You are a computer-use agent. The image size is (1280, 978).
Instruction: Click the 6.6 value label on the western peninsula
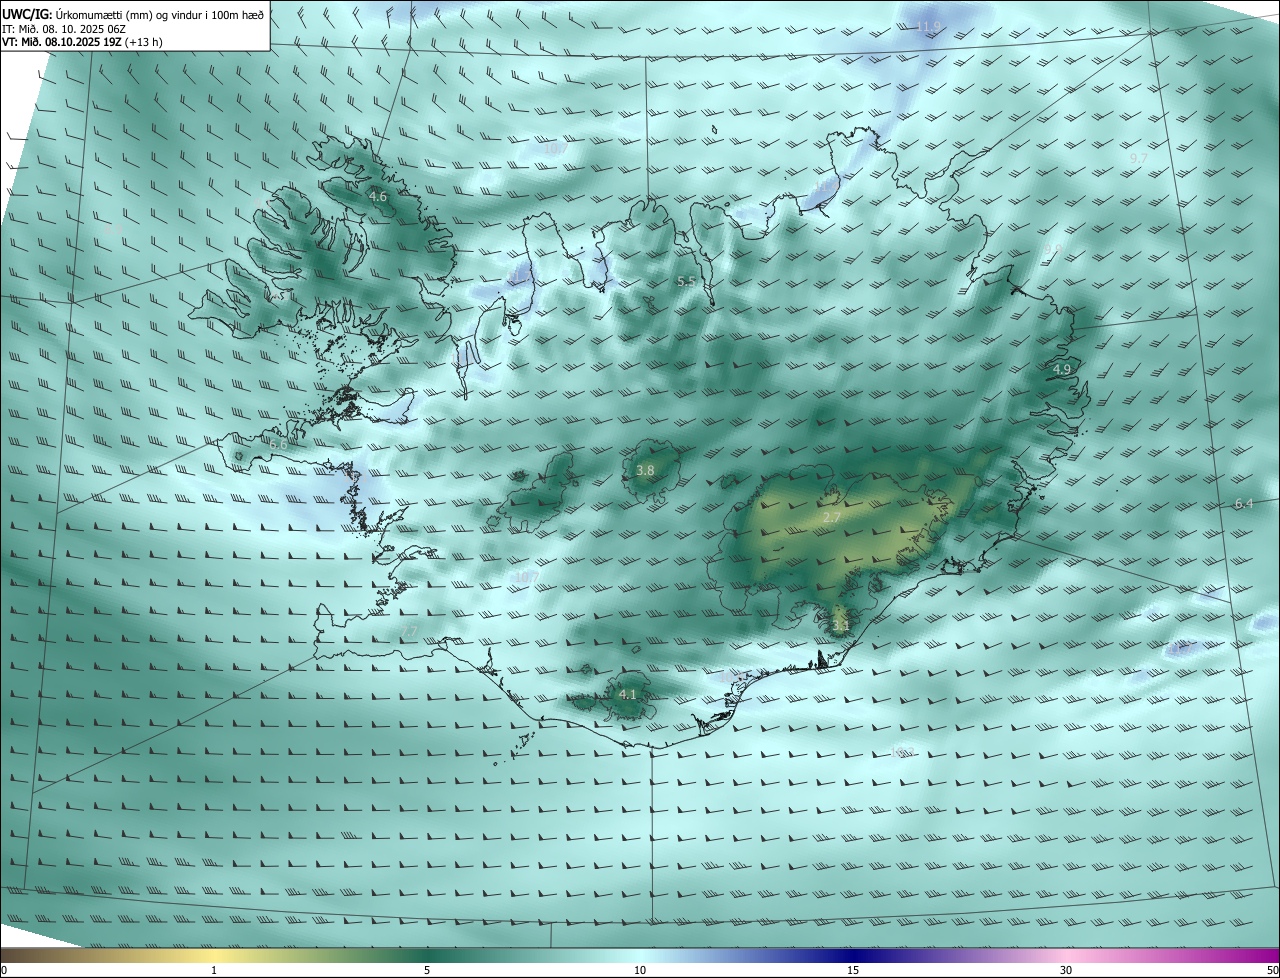(278, 443)
